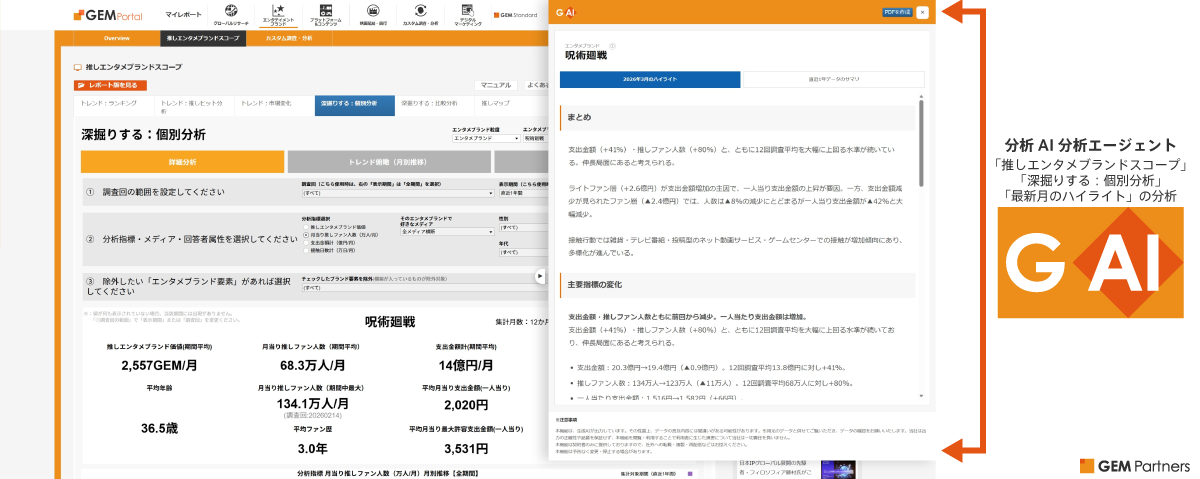
Task: Click the マニュアル button
Action: (496, 85)
